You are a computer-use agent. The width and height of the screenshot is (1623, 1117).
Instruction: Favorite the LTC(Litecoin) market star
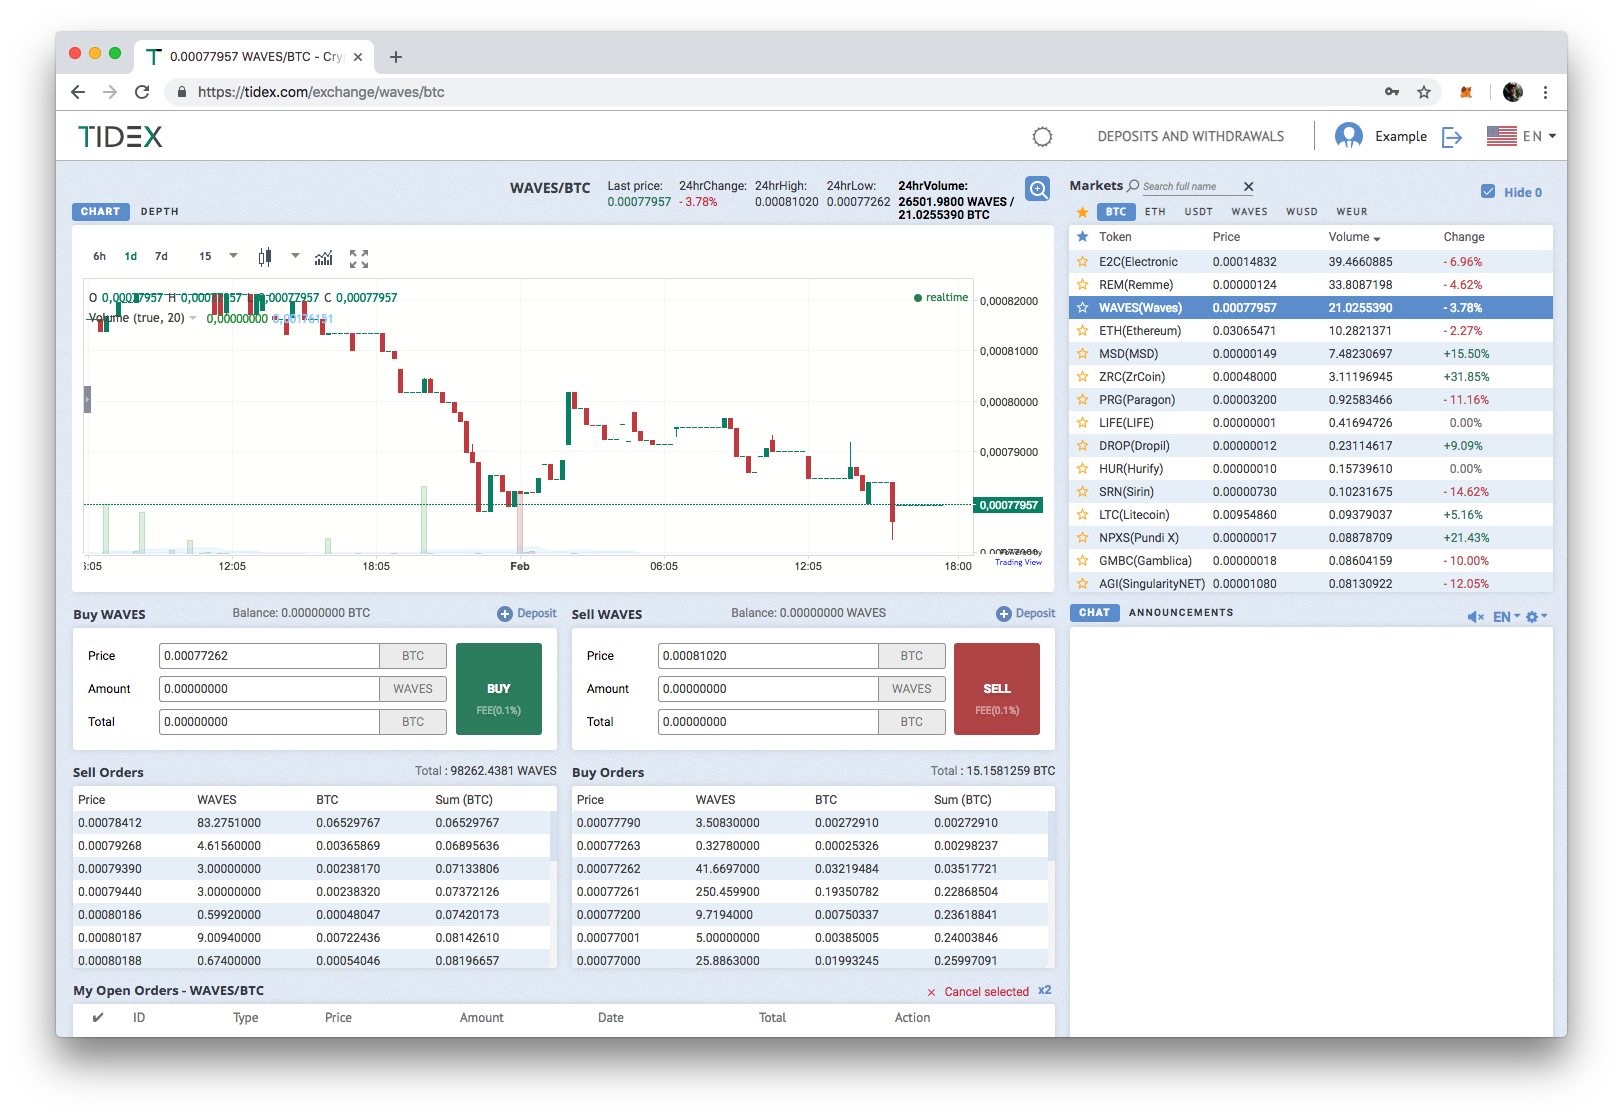click(1082, 515)
